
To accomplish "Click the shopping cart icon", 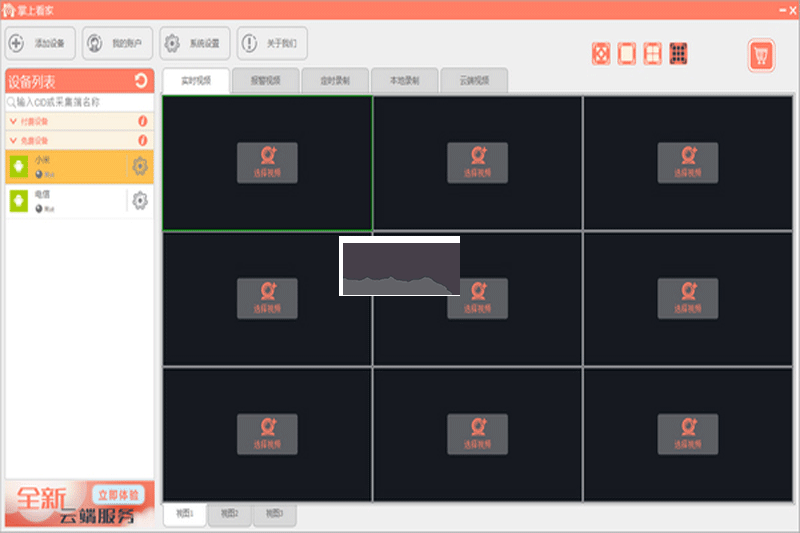I will click(761, 55).
